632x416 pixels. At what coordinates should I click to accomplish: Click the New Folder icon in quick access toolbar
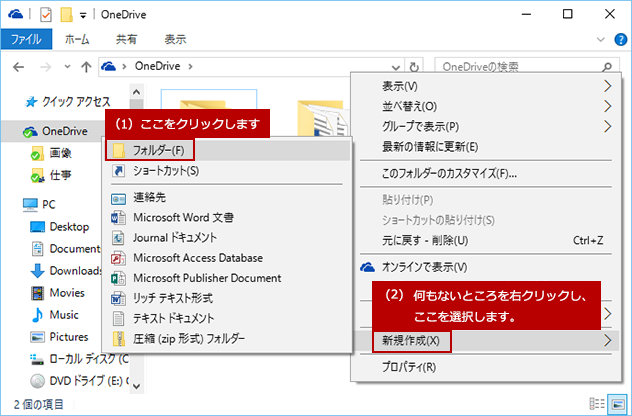pyautogui.click(x=66, y=15)
